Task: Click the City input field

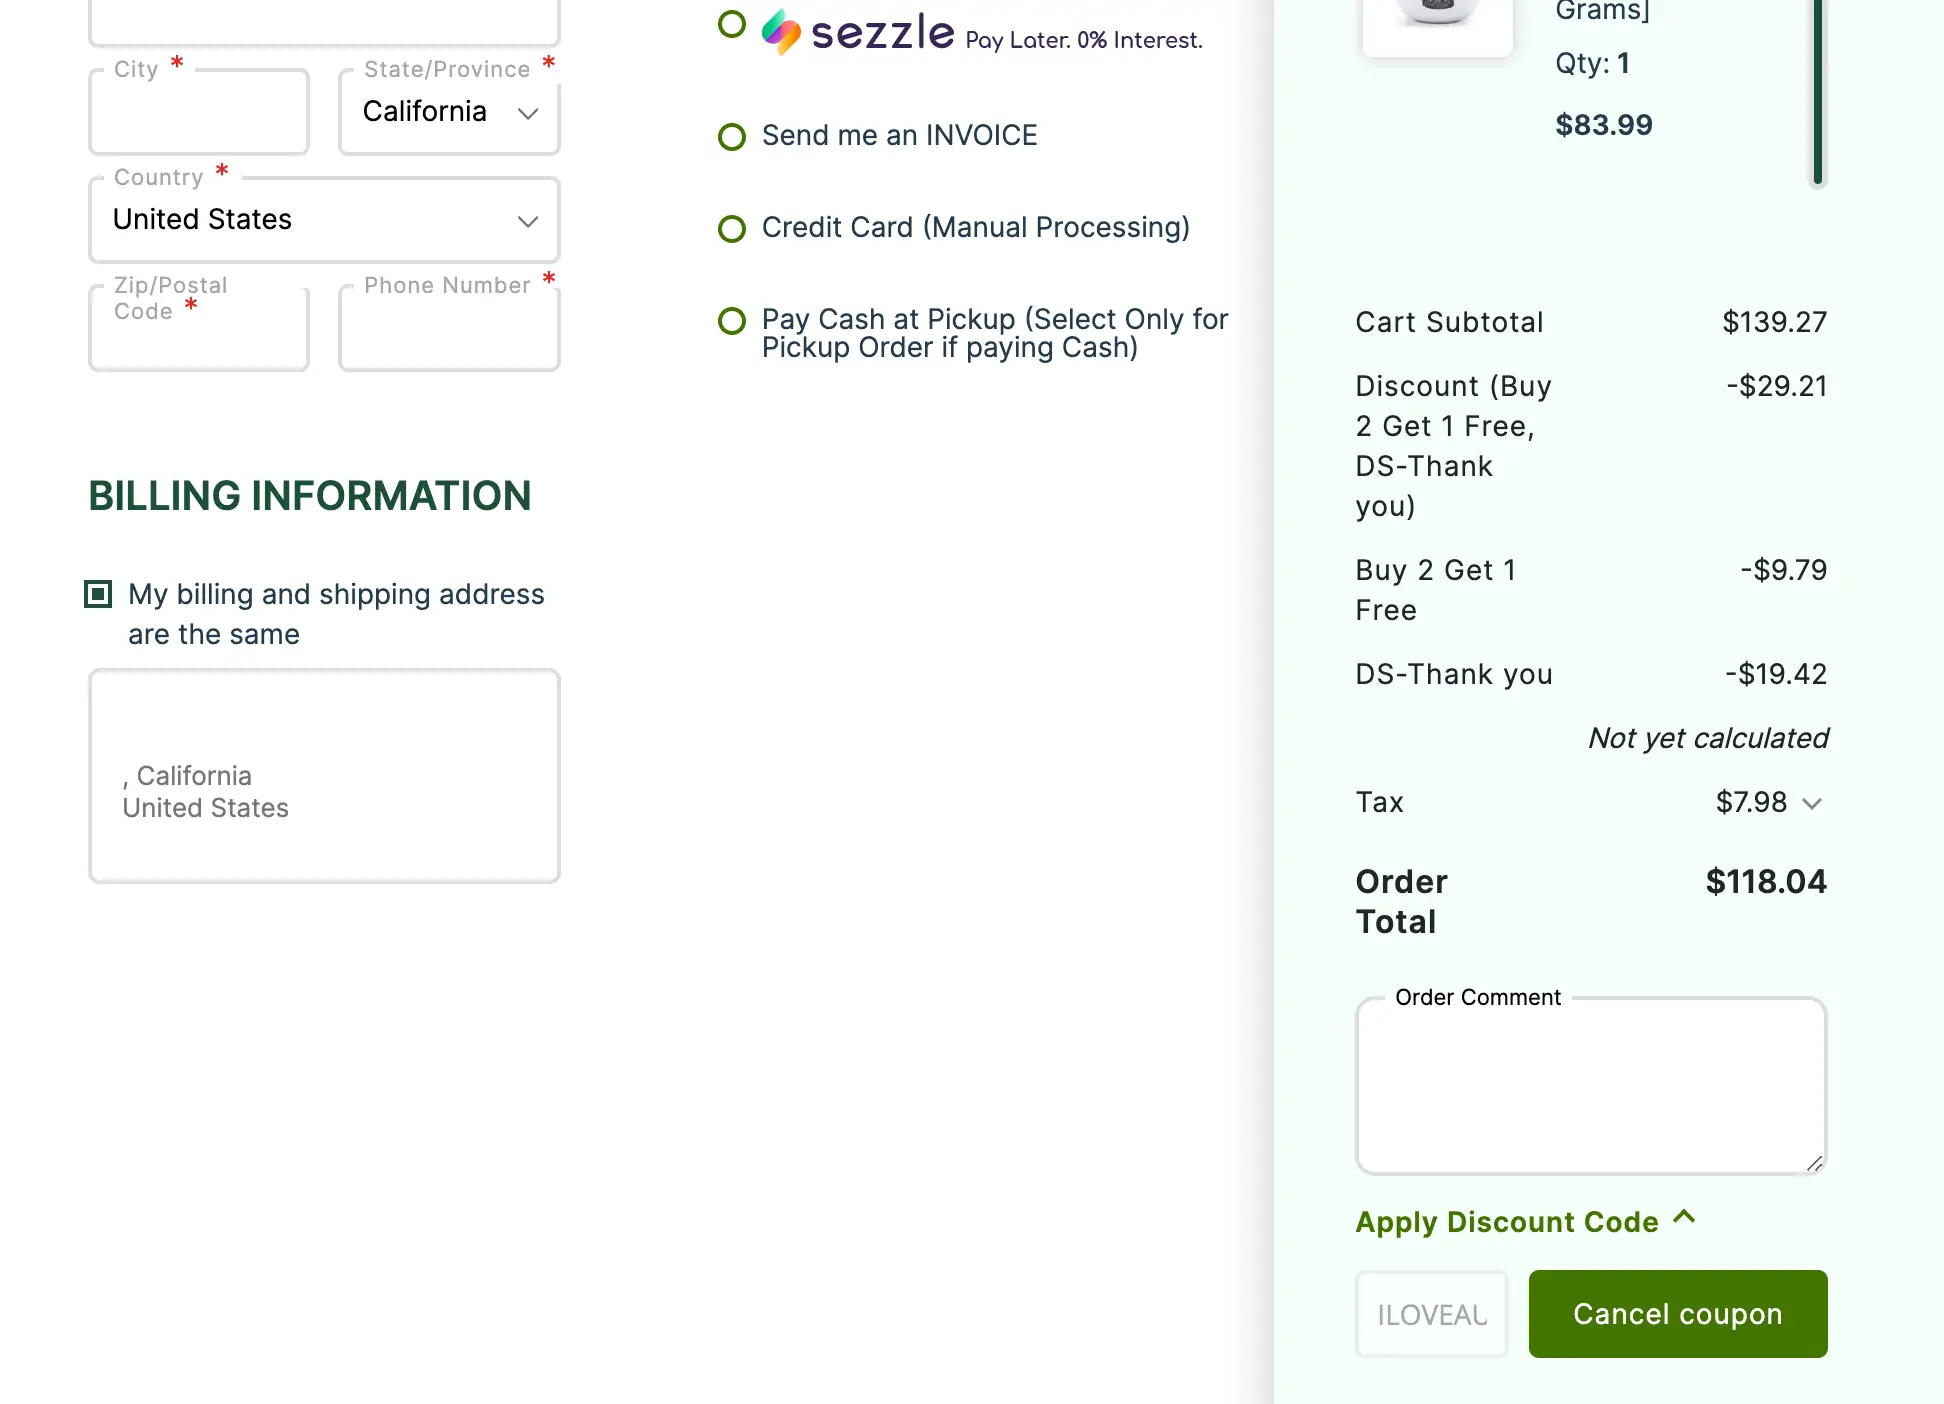Action: (199, 117)
